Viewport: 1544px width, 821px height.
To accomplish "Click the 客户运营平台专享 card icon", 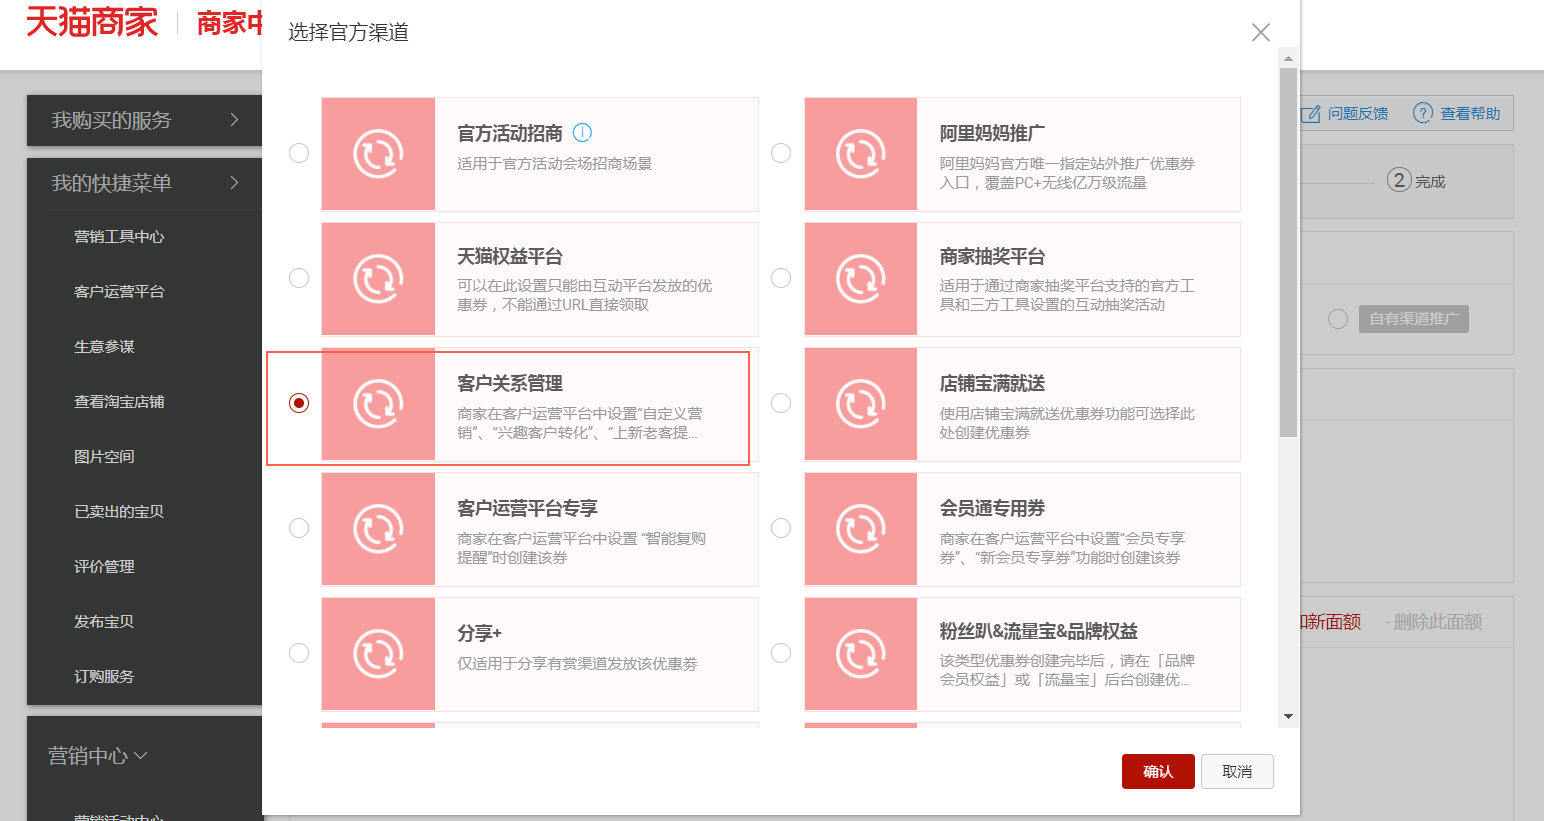I will click(378, 529).
